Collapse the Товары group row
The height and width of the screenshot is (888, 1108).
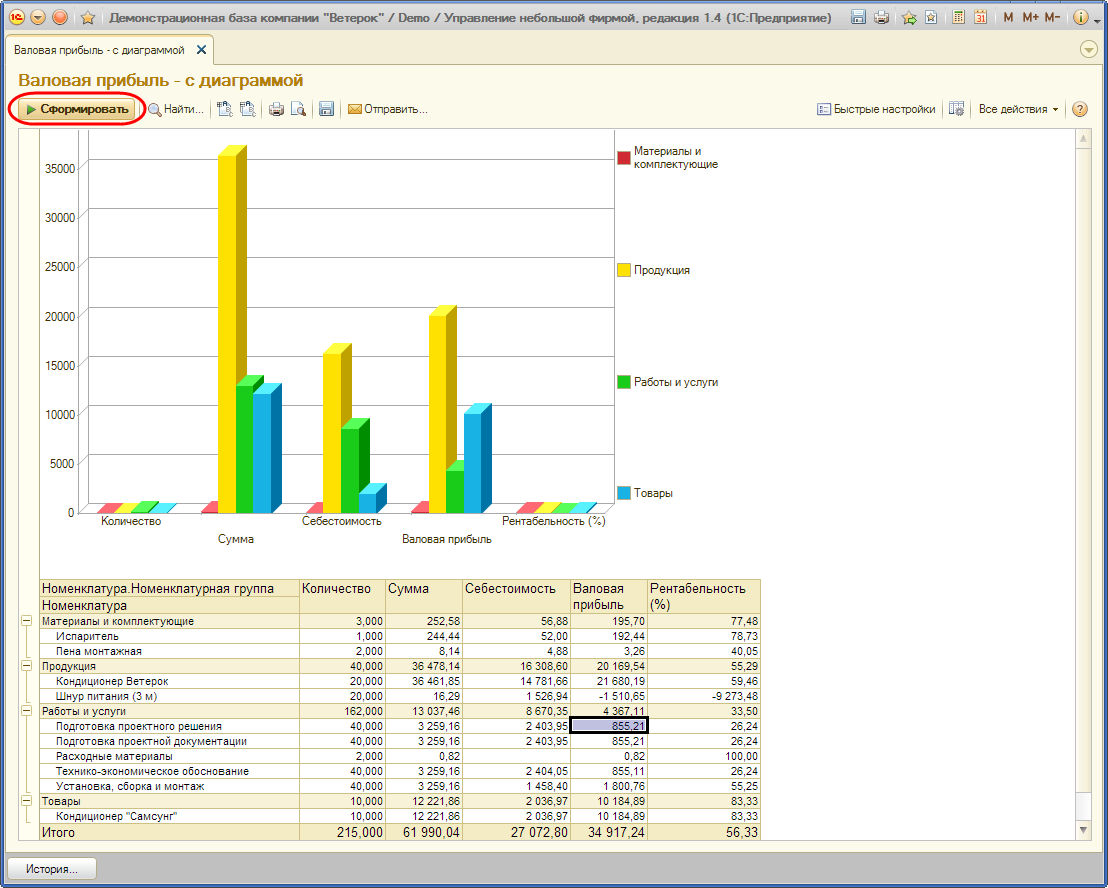(27, 800)
